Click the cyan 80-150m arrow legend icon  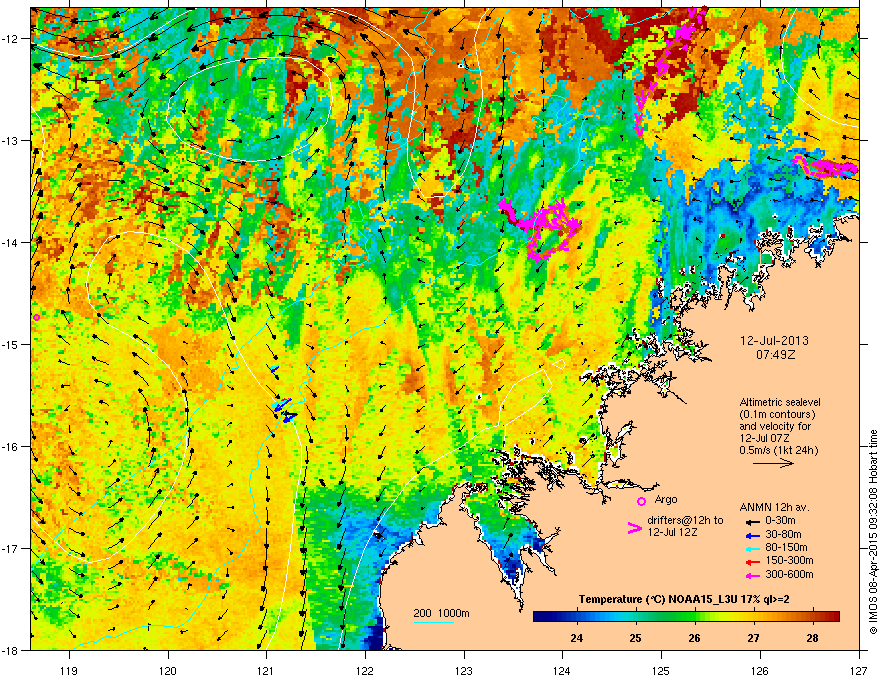coord(751,548)
